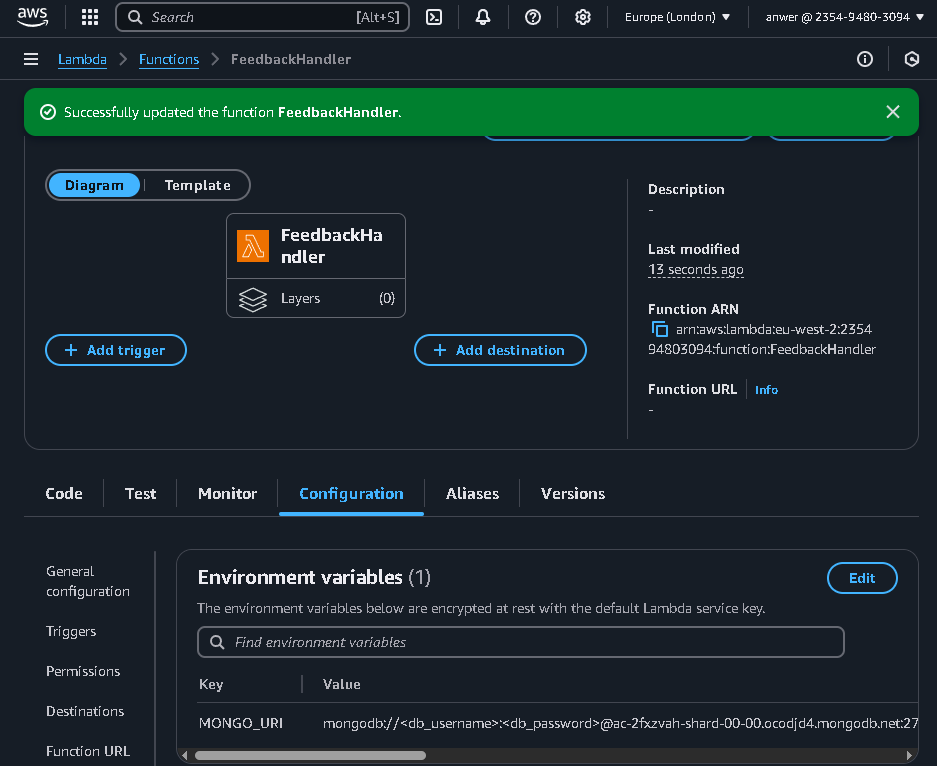Open the side navigation hamburger menu
The height and width of the screenshot is (766, 937).
pyautogui.click(x=31, y=59)
